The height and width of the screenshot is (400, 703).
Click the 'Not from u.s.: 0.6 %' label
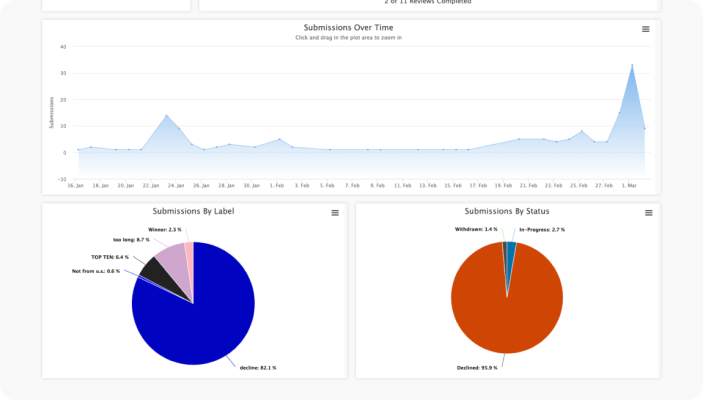click(x=96, y=271)
